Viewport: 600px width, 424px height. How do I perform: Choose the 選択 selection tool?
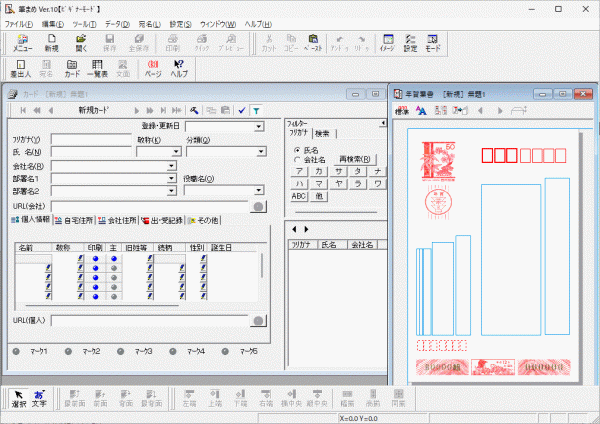19,398
